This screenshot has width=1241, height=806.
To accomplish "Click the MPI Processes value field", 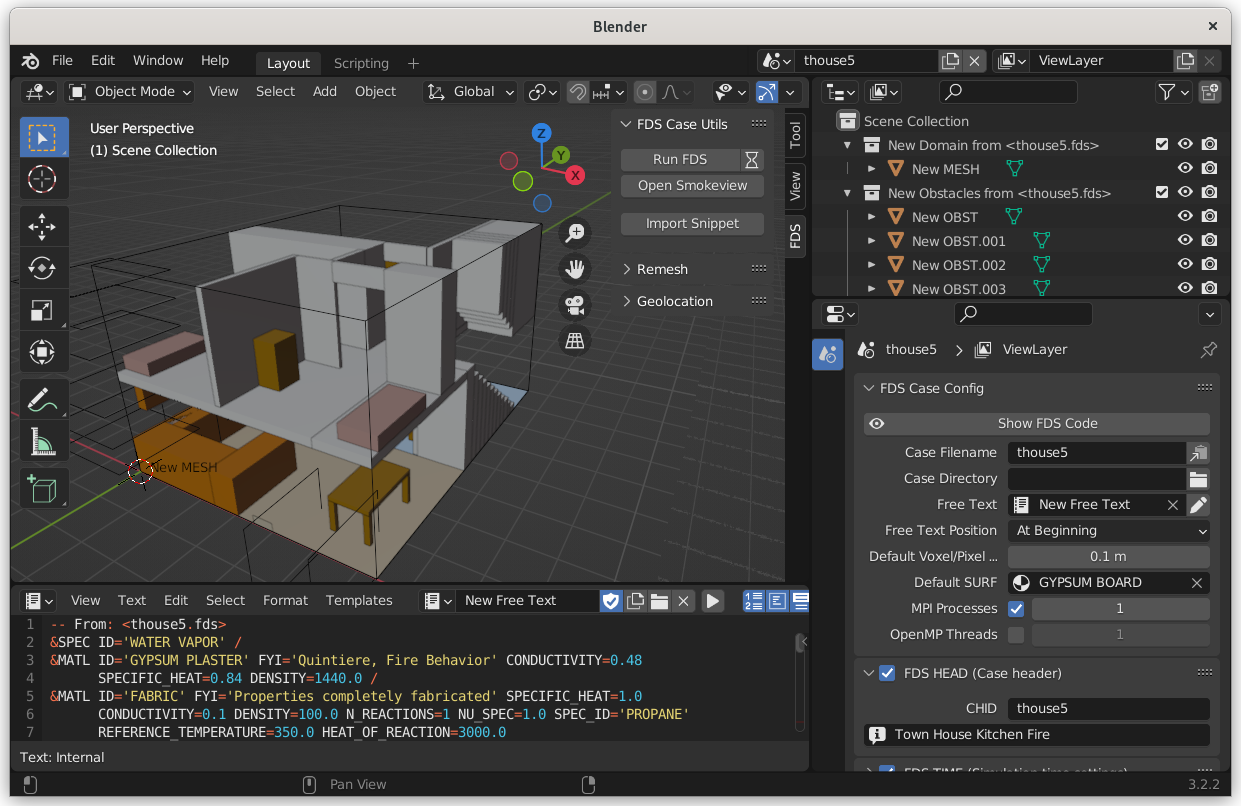I will pyautogui.click(x=1120, y=608).
